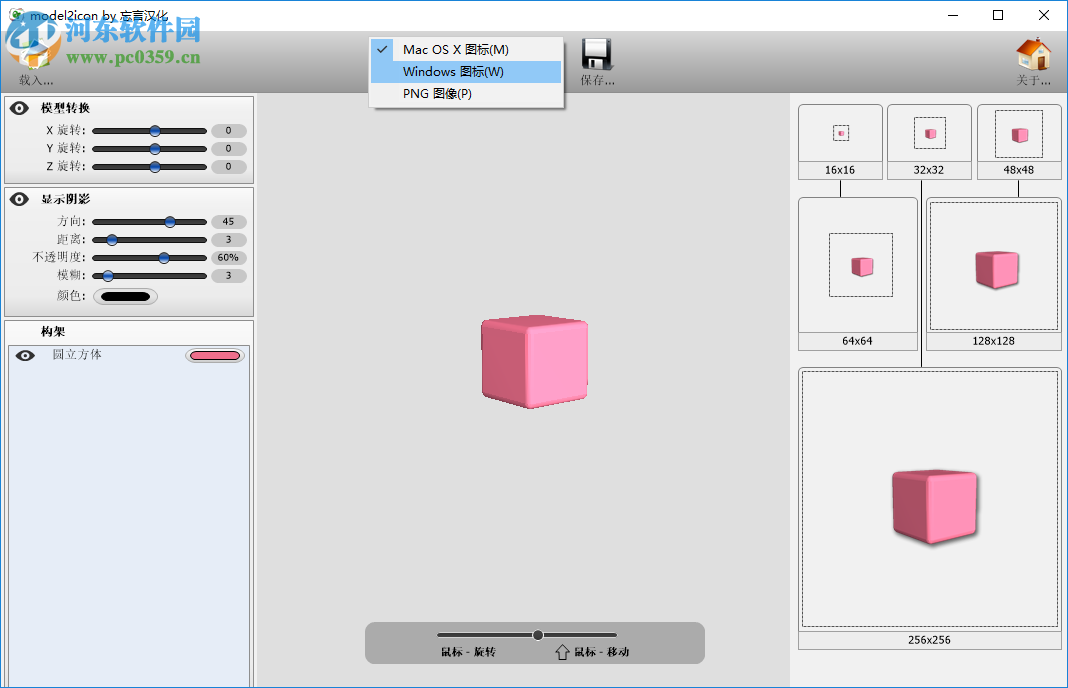Adjust the Y 旋转 slider handle

tap(155, 148)
